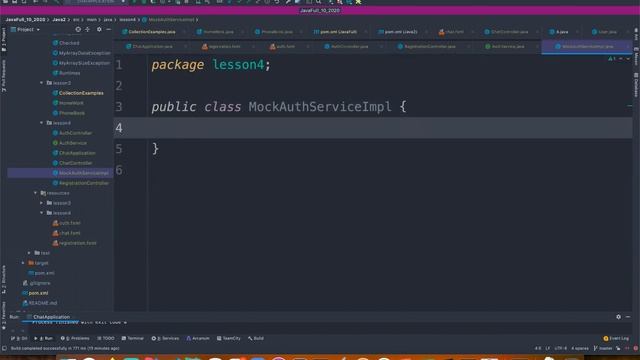
Task: Open the TeamCity tool window
Action: [229, 338]
